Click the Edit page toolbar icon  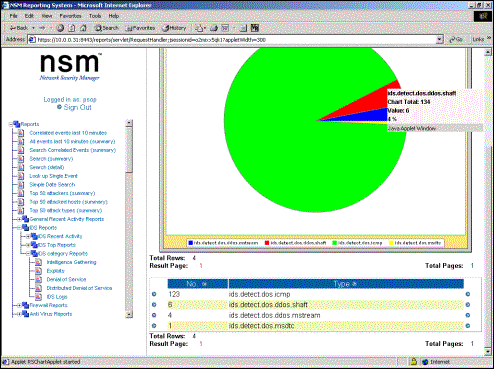(x=226, y=28)
